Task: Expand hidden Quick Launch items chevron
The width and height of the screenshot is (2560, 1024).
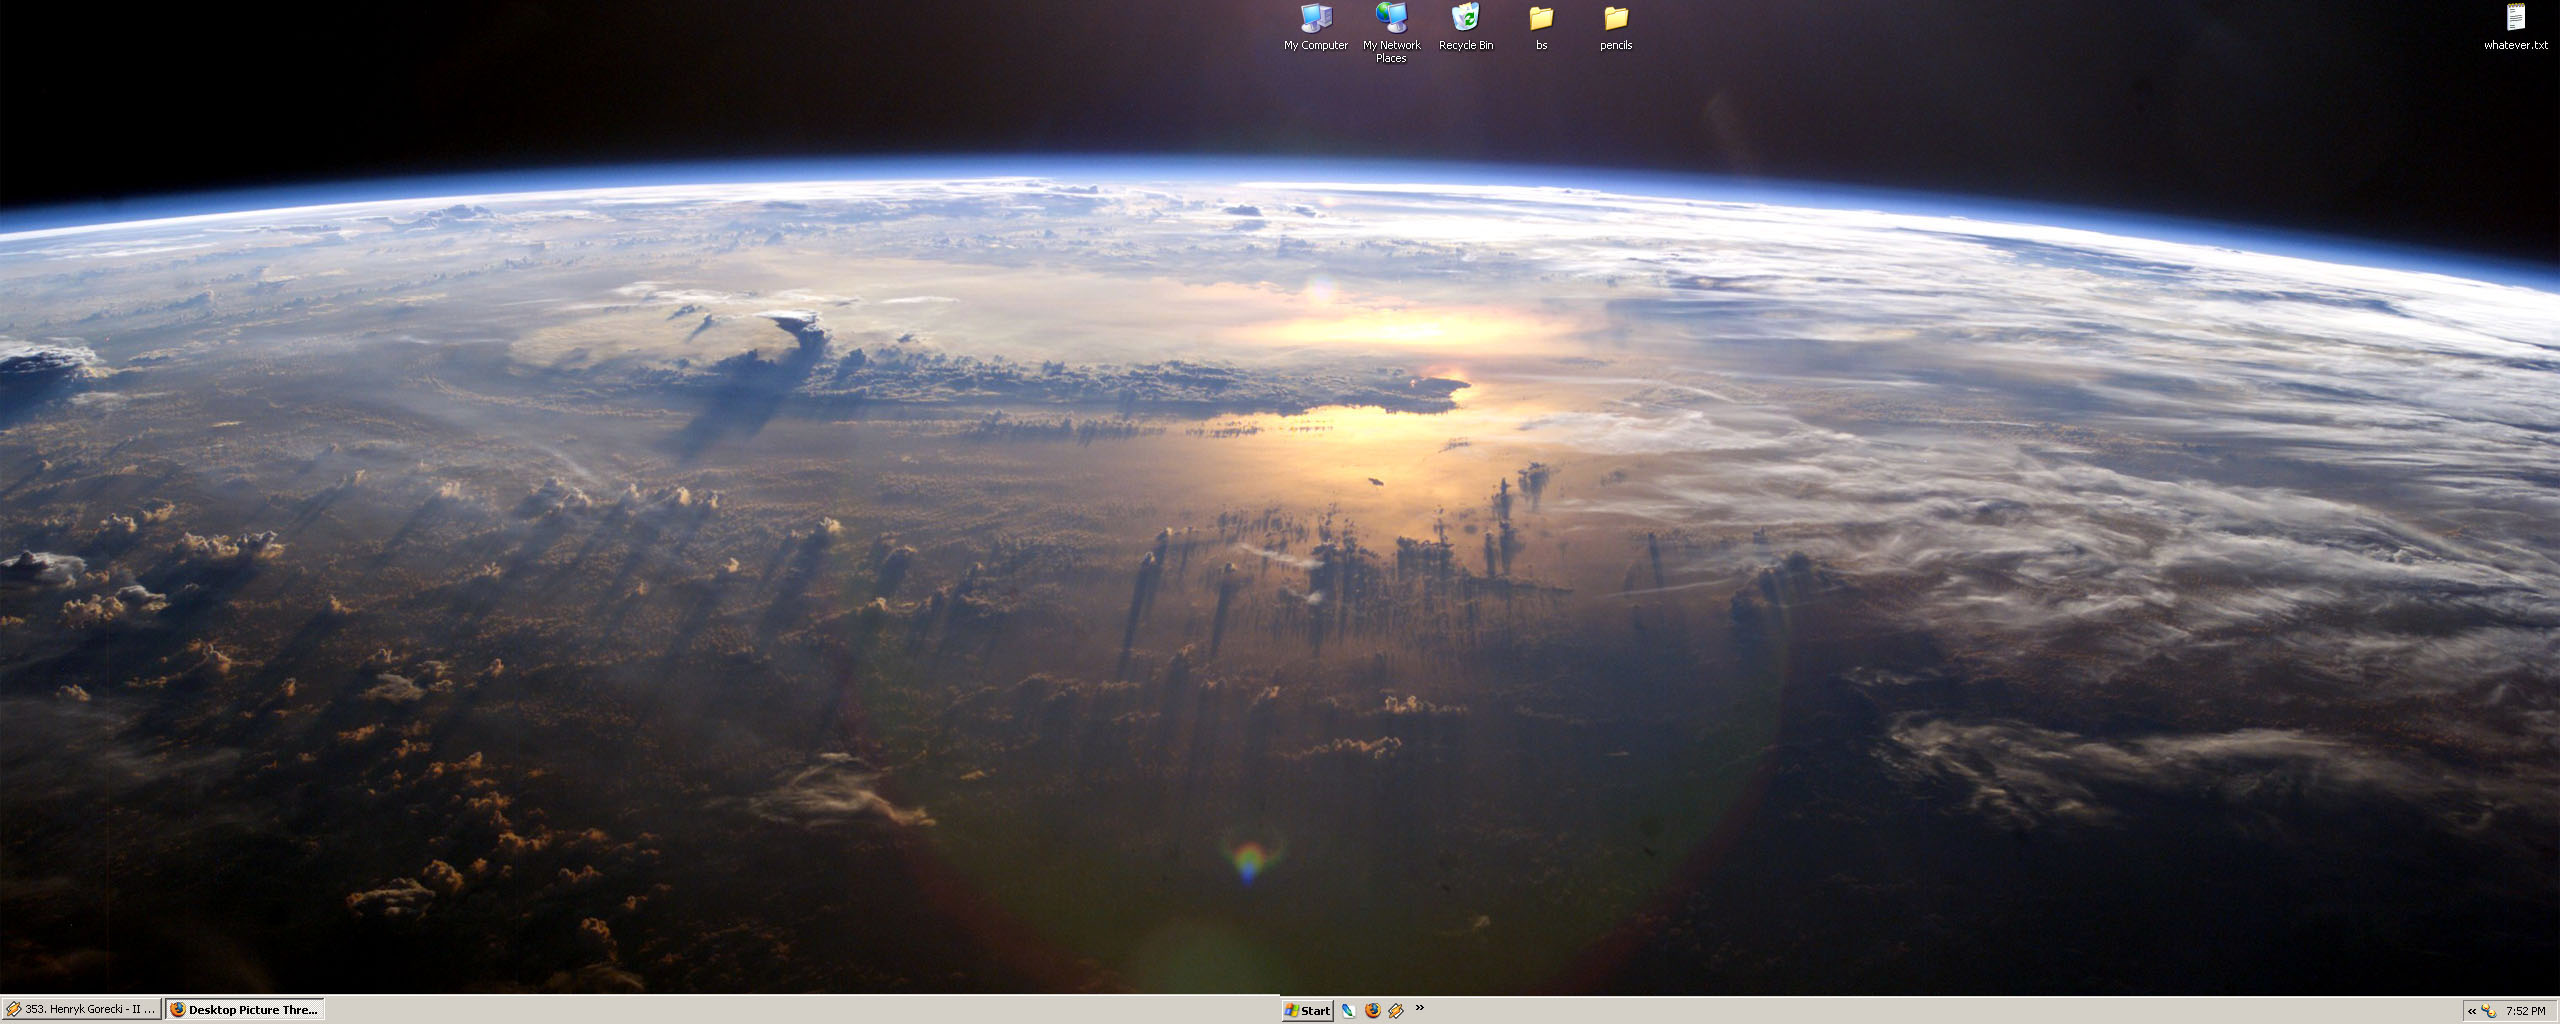Action: pyautogui.click(x=1419, y=1007)
